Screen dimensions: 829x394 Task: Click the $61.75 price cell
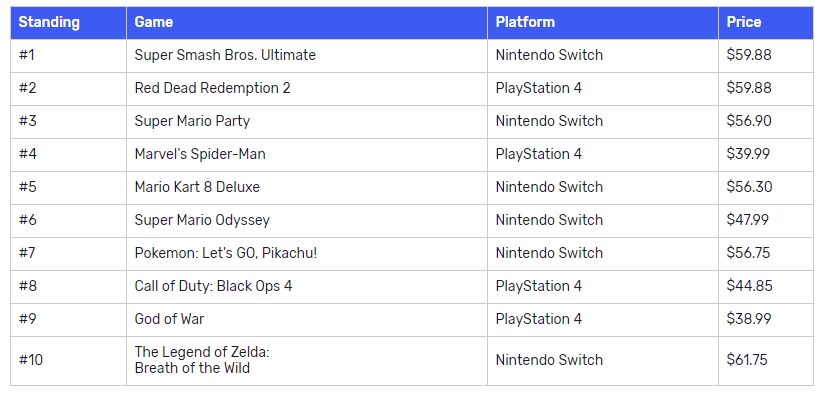coord(766,361)
